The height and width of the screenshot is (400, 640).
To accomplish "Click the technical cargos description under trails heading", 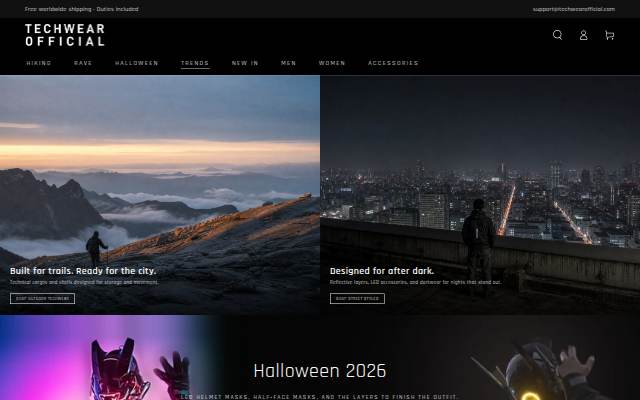I will pos(84,282).
